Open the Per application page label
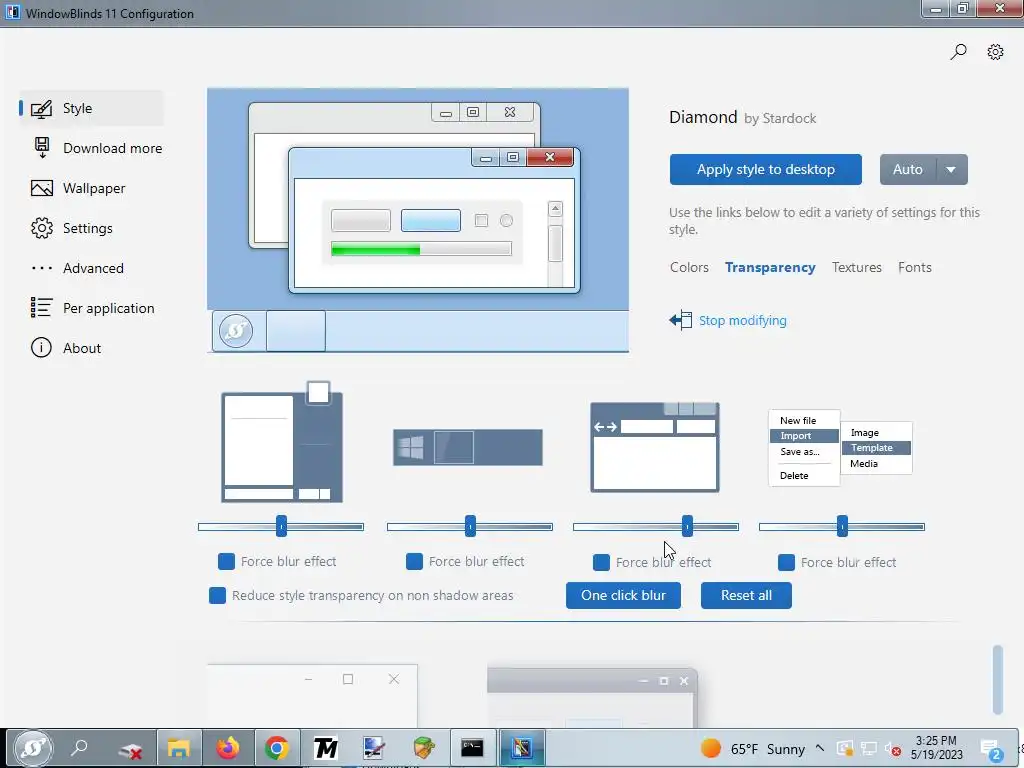This screenshot has width=1024, height=768. point(108,308)
